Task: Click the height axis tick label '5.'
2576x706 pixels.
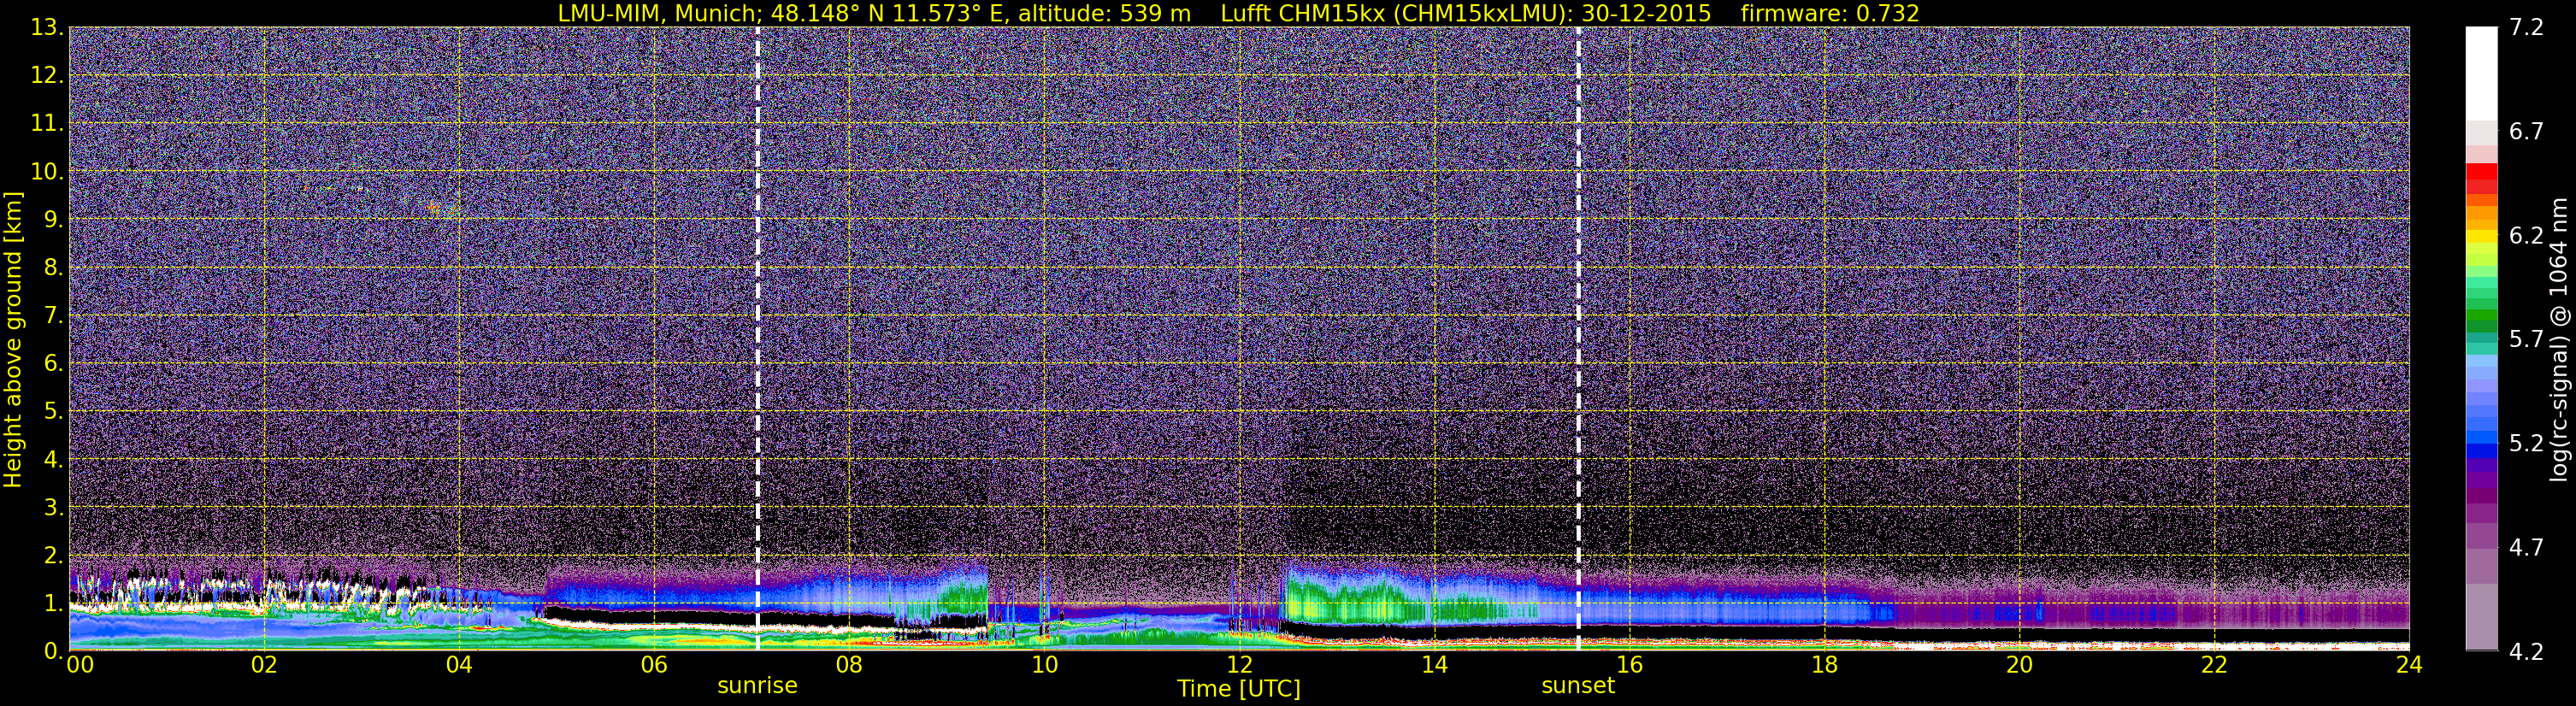Action: coord(53,412)
